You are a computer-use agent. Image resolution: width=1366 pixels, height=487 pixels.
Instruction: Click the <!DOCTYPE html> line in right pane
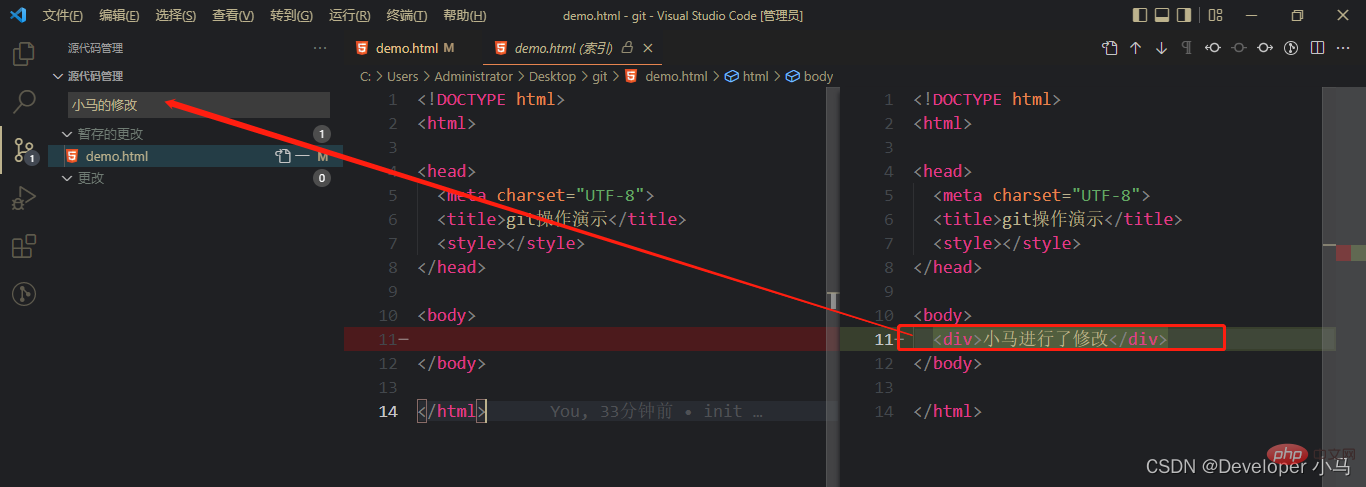(x=986, y=99)
